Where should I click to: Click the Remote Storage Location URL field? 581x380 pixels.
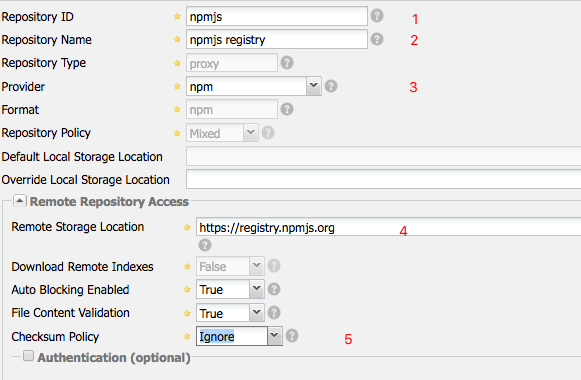[388, 227]
